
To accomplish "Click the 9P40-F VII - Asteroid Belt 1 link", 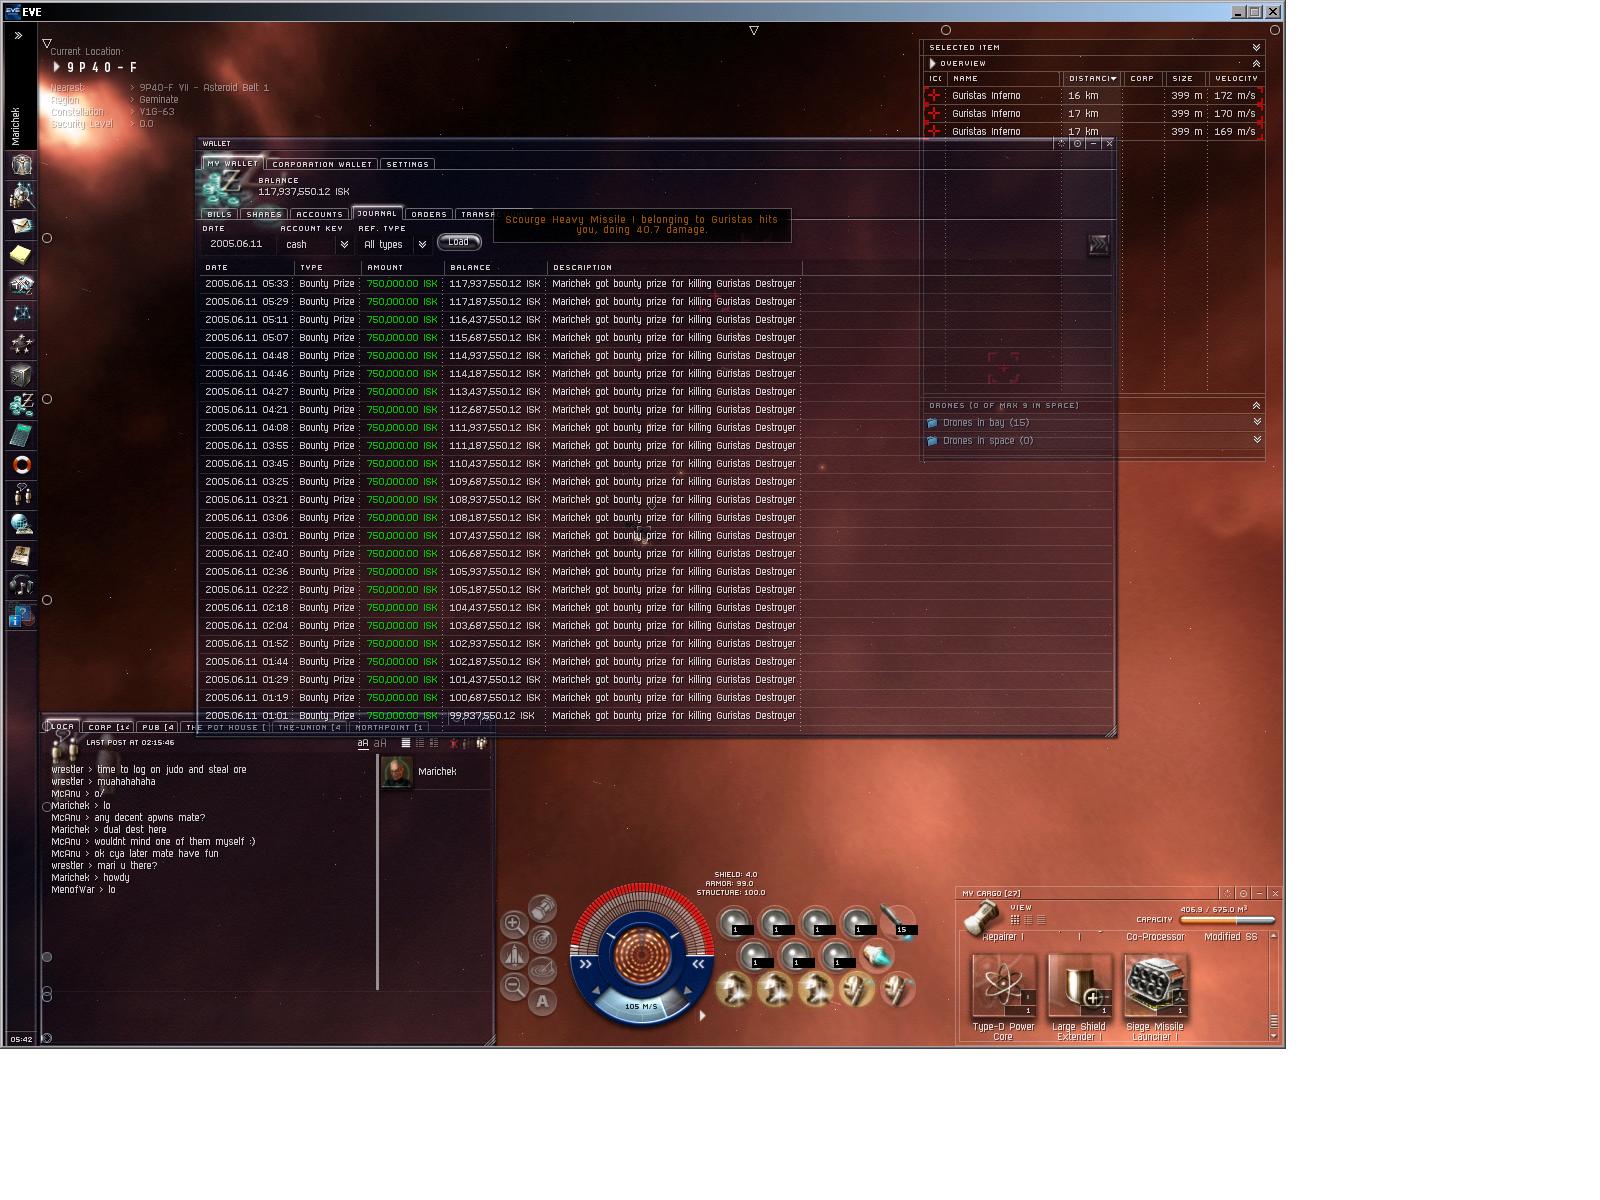I will (x=204, y=87).
